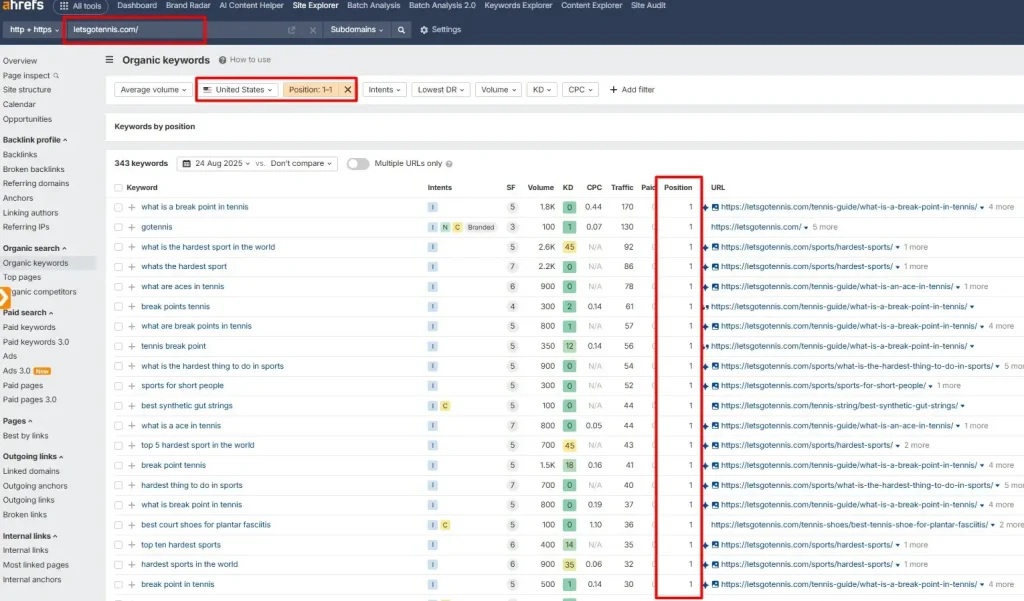Click the search magnifier in the top bar
This screenshot has width=1024, height=601.
coord(401,29)
